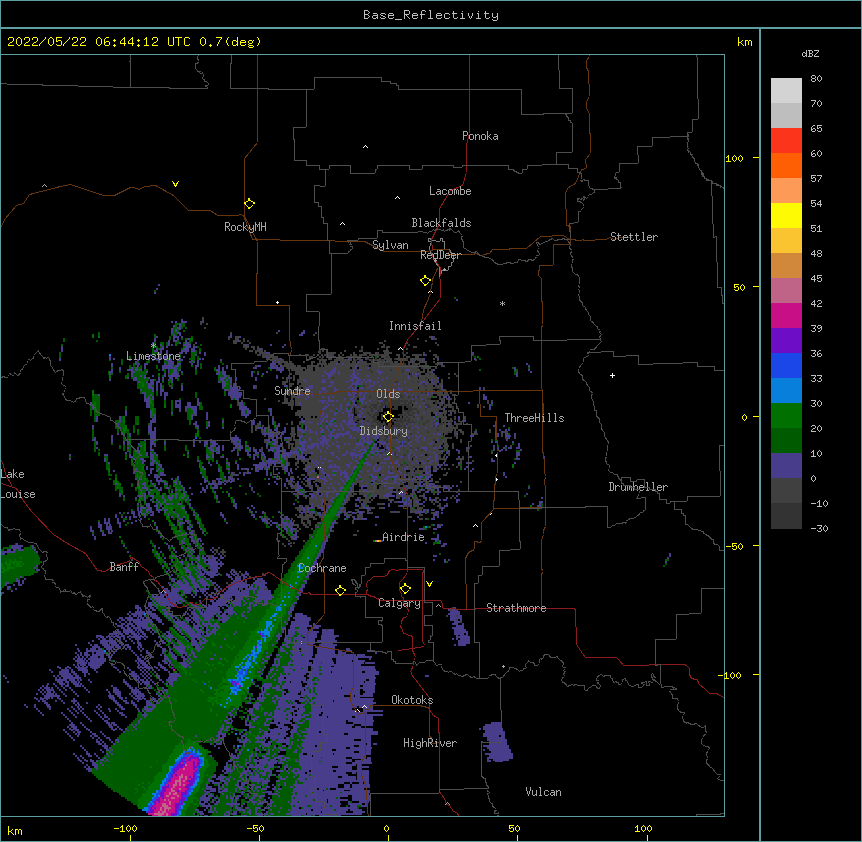
Task: Click the Innisfail town label
Action: pyautogui.click(x=415, y=326)
